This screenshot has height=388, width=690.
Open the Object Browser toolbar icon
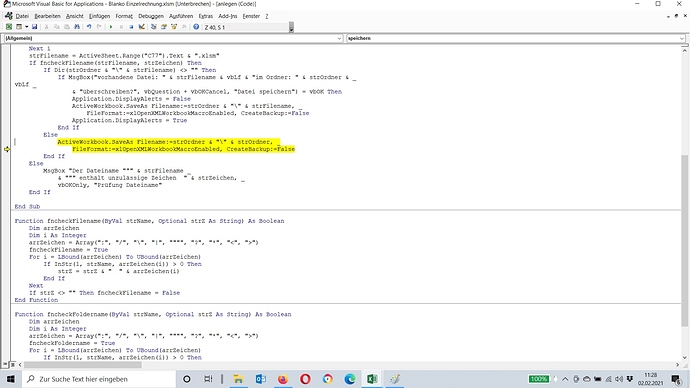tap(174, 27)
